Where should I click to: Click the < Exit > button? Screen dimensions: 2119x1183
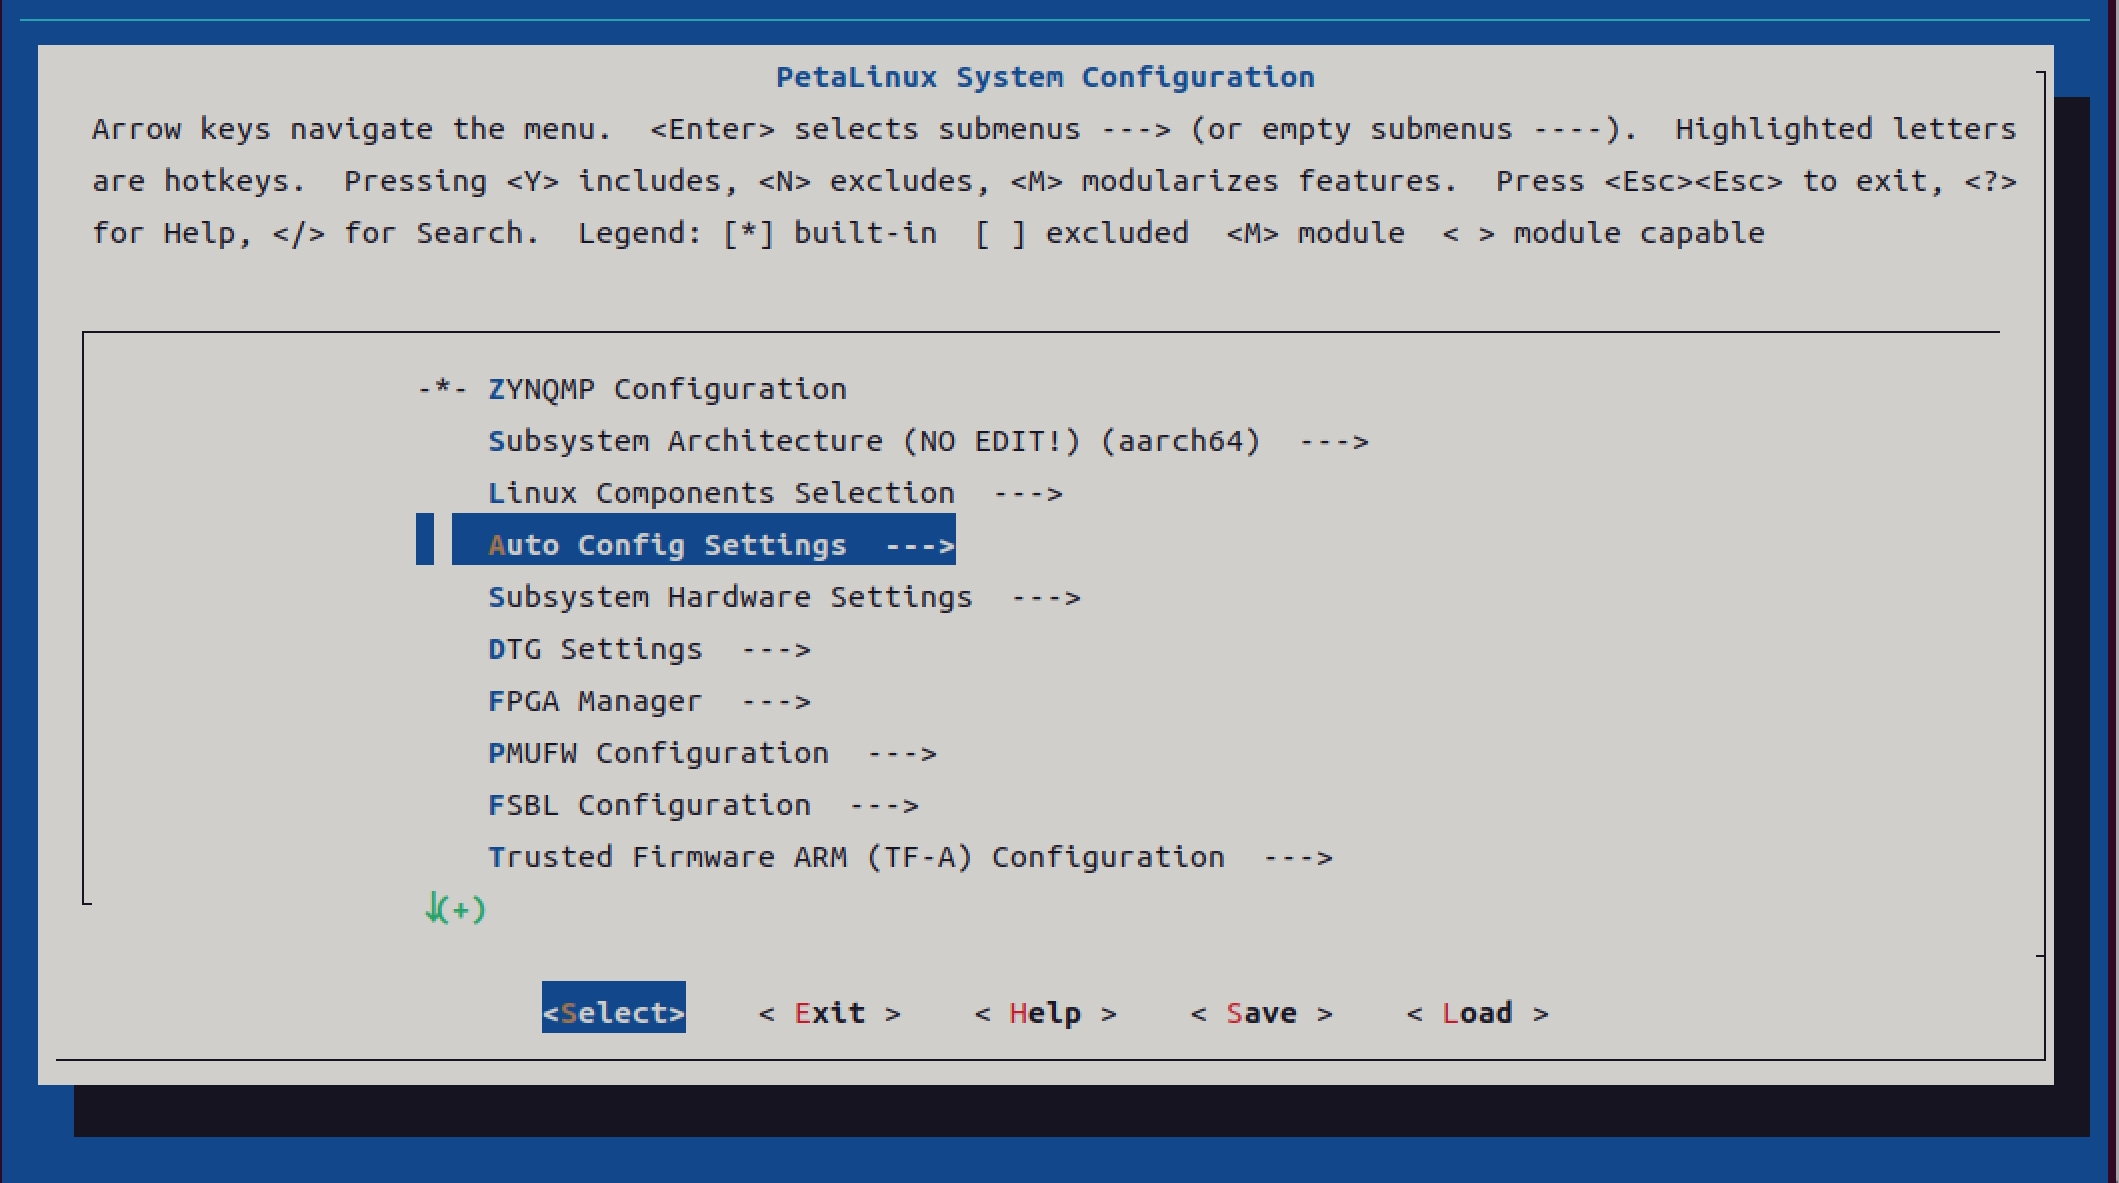pyautogui.click(x=830, y=1013)
